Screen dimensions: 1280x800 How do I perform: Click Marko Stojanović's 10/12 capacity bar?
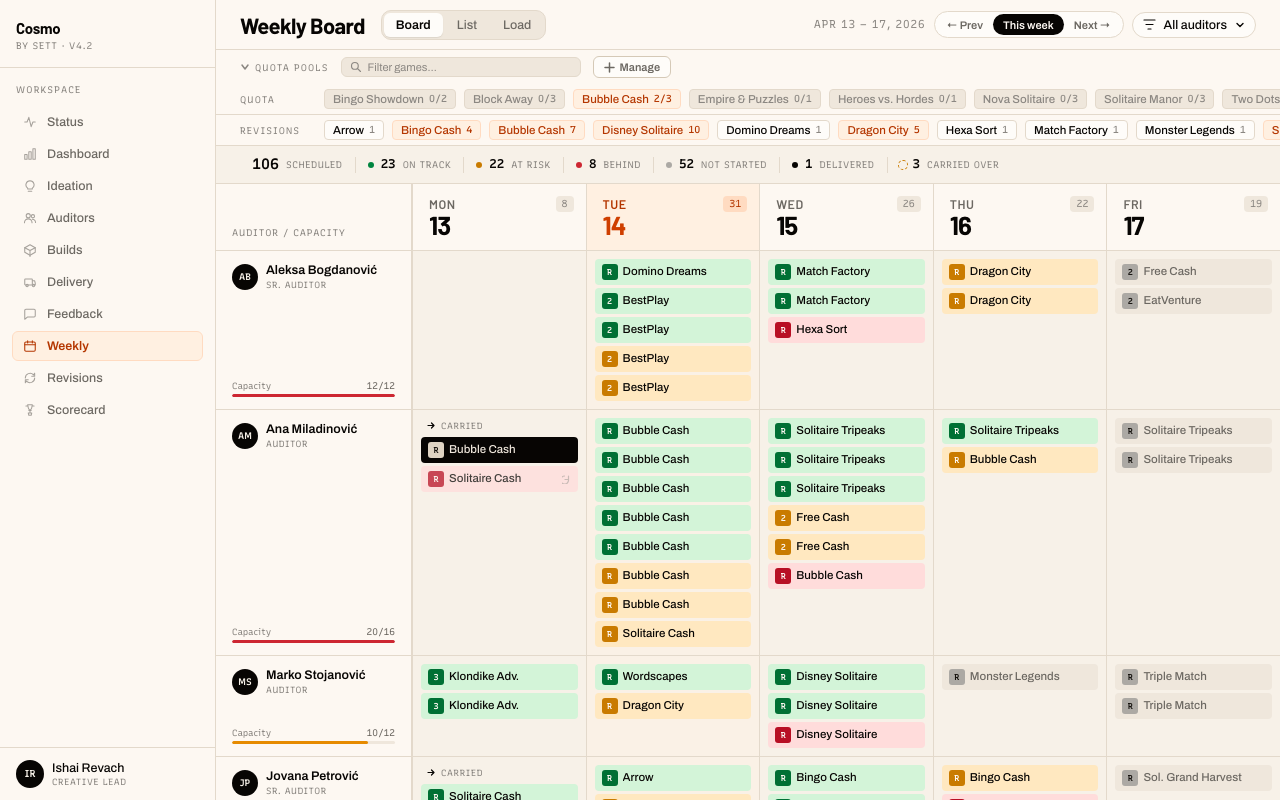[x=313, y=742]
